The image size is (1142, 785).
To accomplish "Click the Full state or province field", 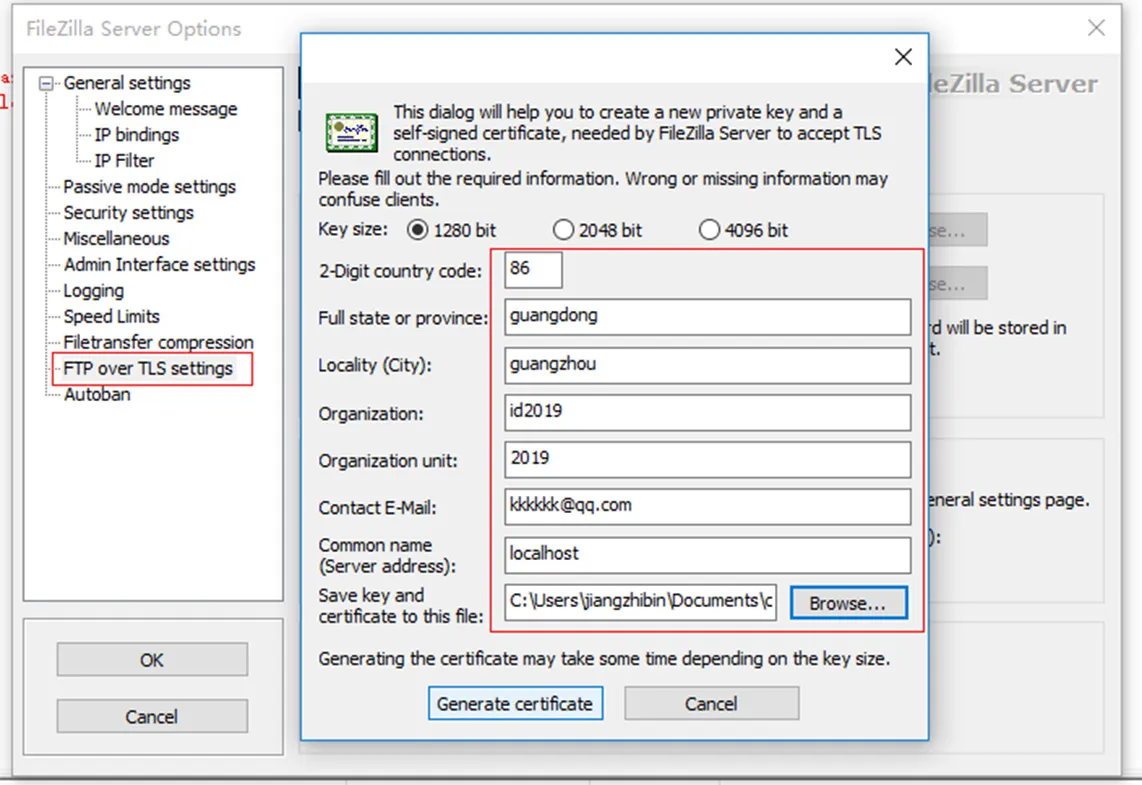I will 707,317.
